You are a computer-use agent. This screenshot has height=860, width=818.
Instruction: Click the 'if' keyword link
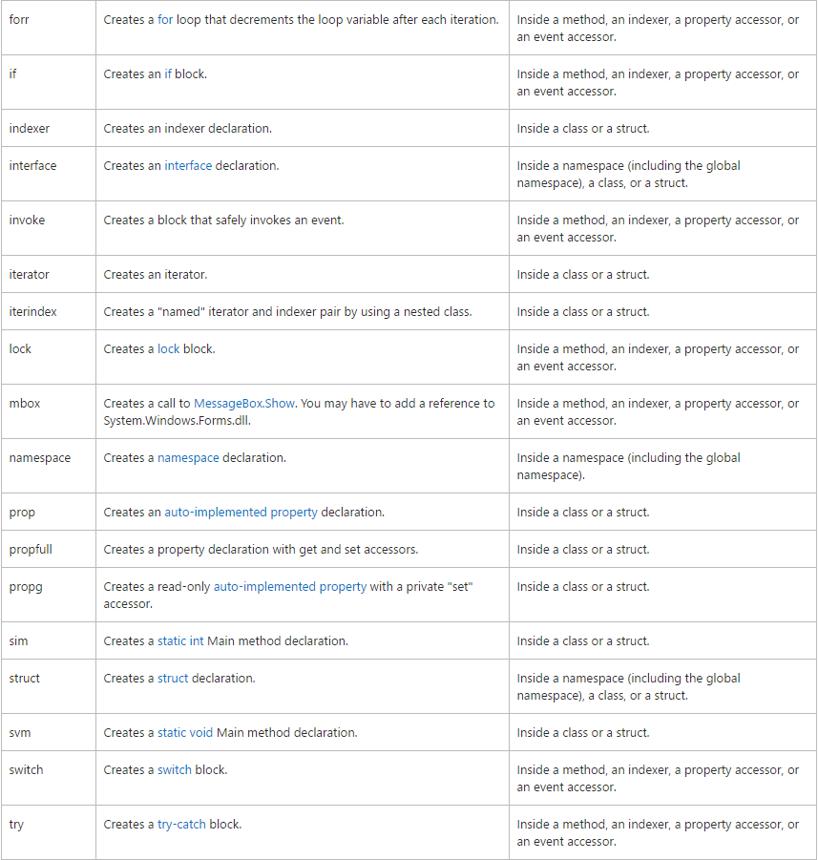click(x=168, y=74)
